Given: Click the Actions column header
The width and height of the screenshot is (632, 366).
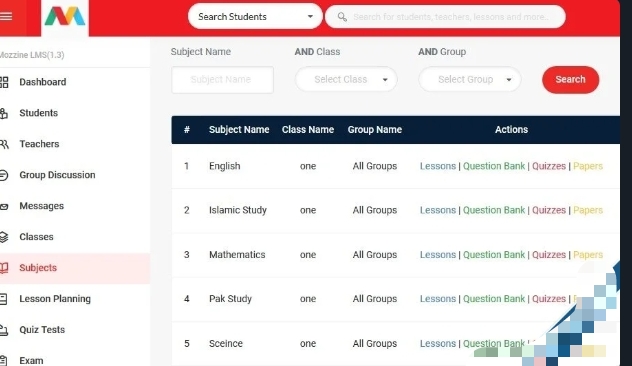Looking at the screenshot, I should click(x=511, y=130).
